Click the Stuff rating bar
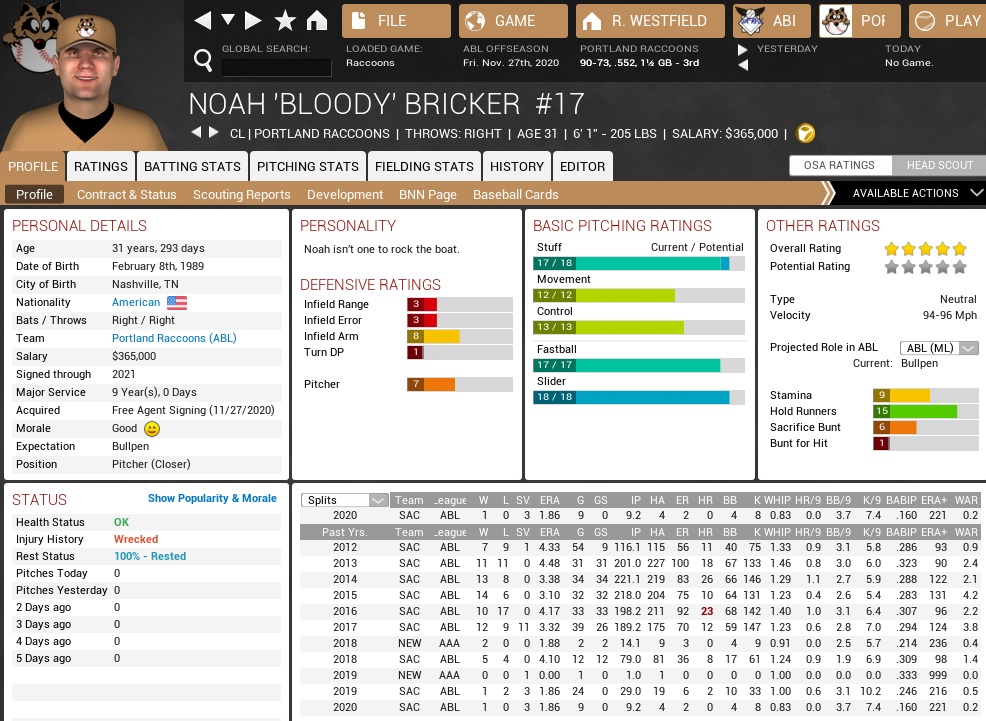The height and width of the screenshot is (721, 986). 638,263
